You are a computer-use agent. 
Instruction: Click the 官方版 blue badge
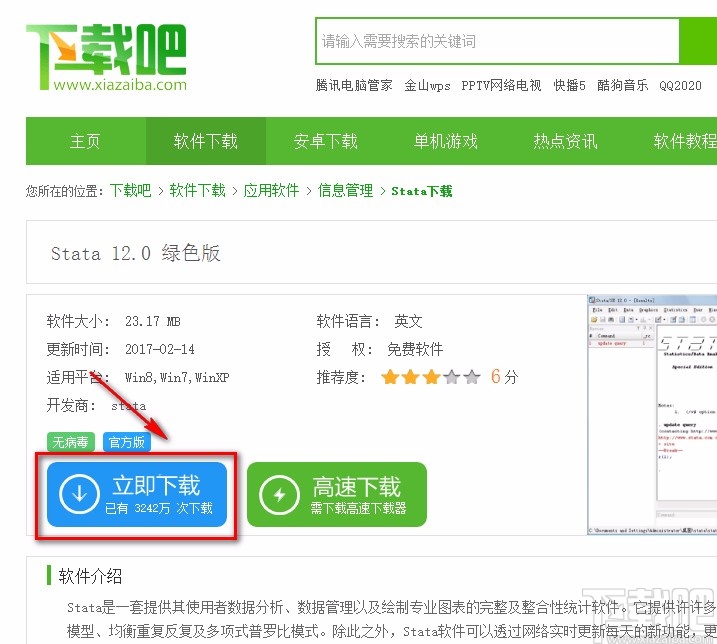[127, 442]
